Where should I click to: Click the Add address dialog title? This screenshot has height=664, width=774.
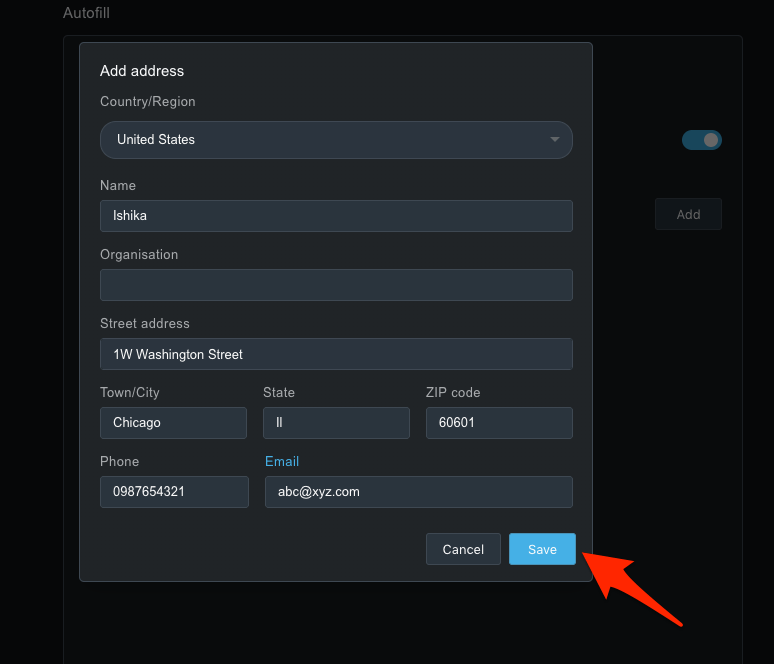142,71
